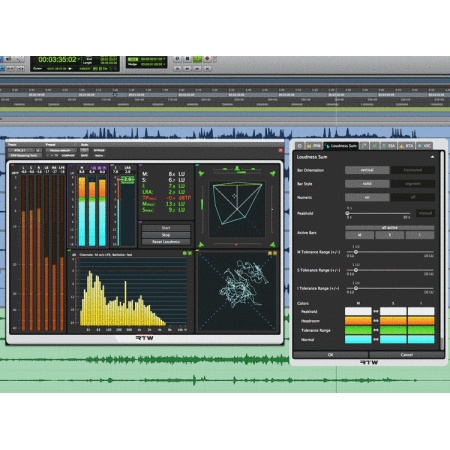450x450 pixels.
Task: Toggle the manual Peakhold button
Action: pos(425,213)
